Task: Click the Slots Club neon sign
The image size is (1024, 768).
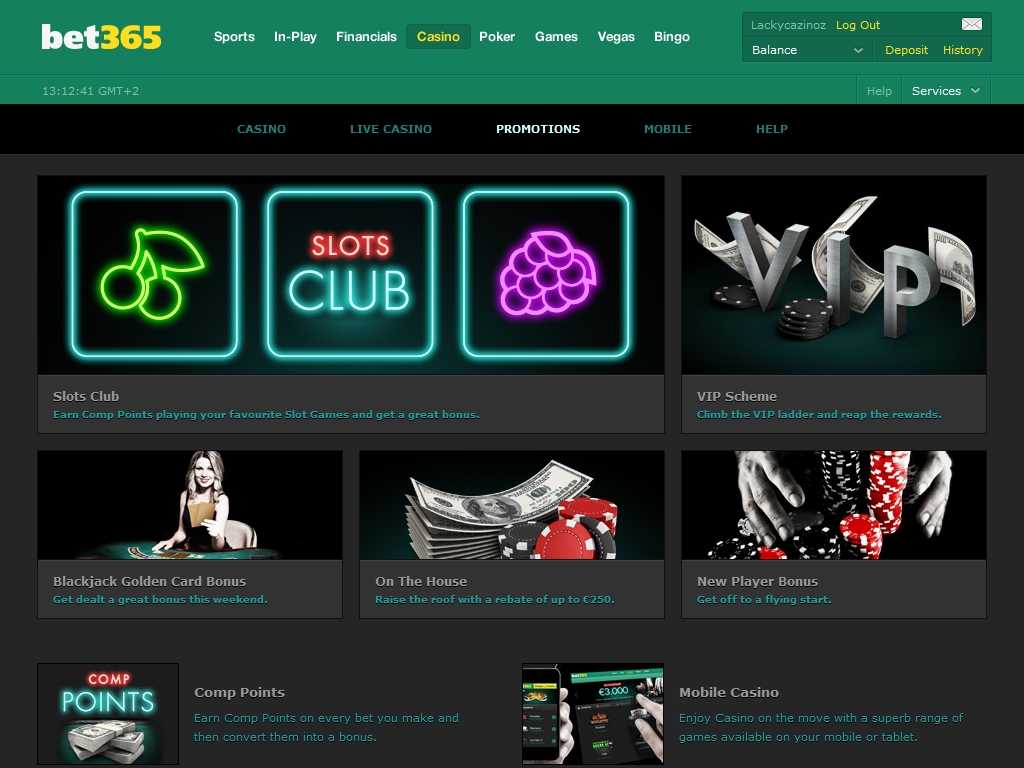Action: pos(350,274)
